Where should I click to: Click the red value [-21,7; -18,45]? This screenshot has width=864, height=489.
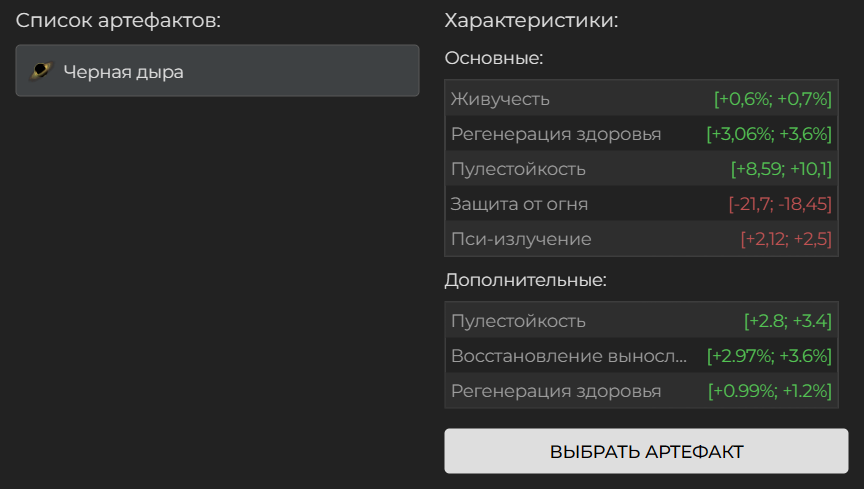pyautogui.click(x=780, y=204)
